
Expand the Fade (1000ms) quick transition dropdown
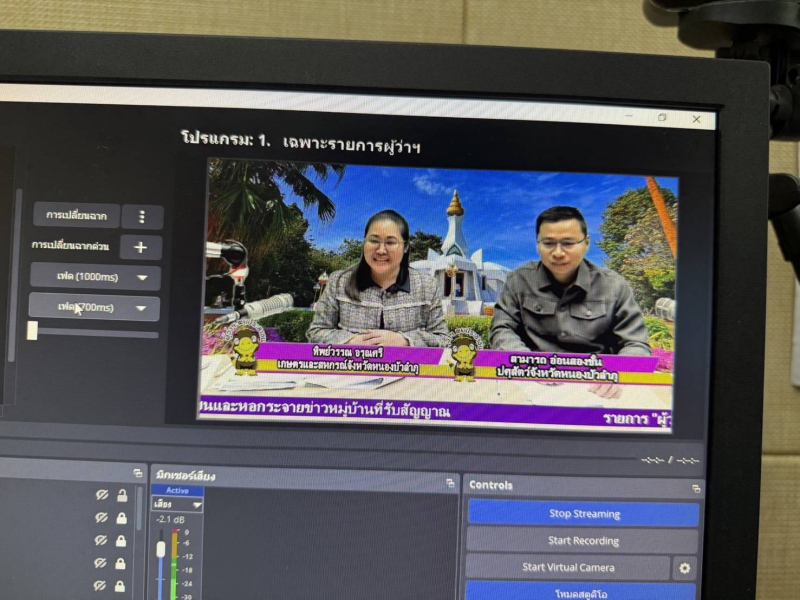click(95, 277)
